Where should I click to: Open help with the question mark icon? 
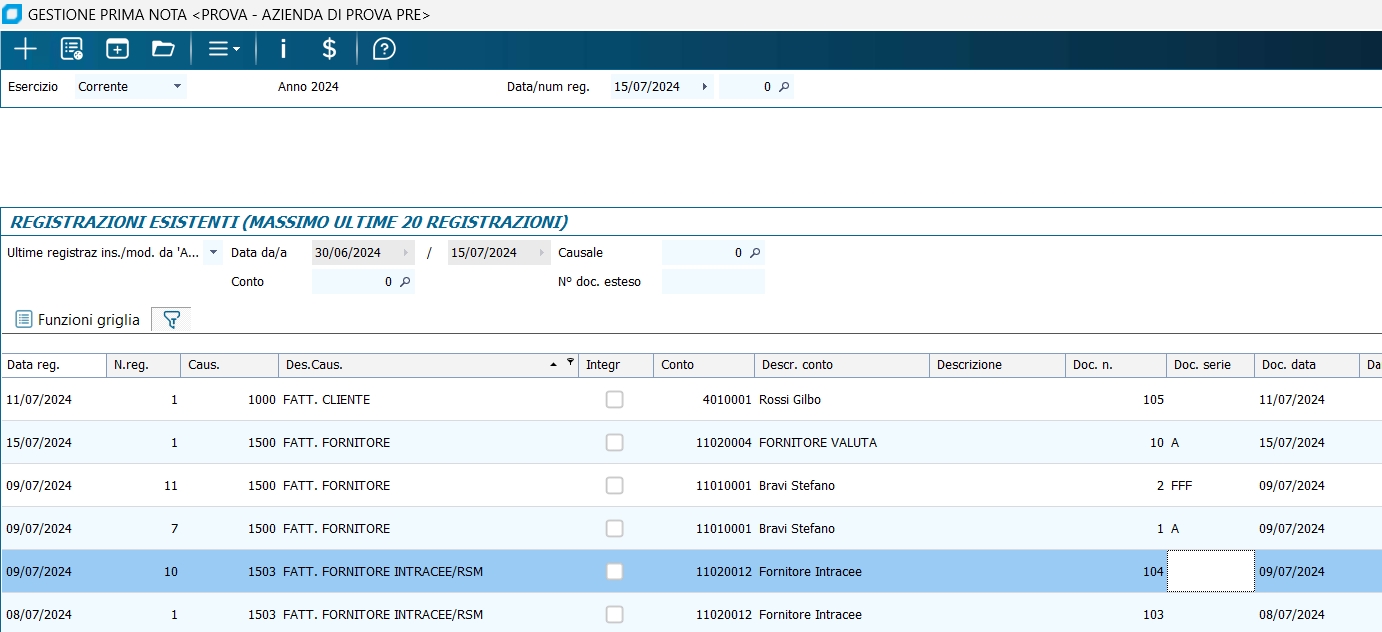[x=384, y=49]
